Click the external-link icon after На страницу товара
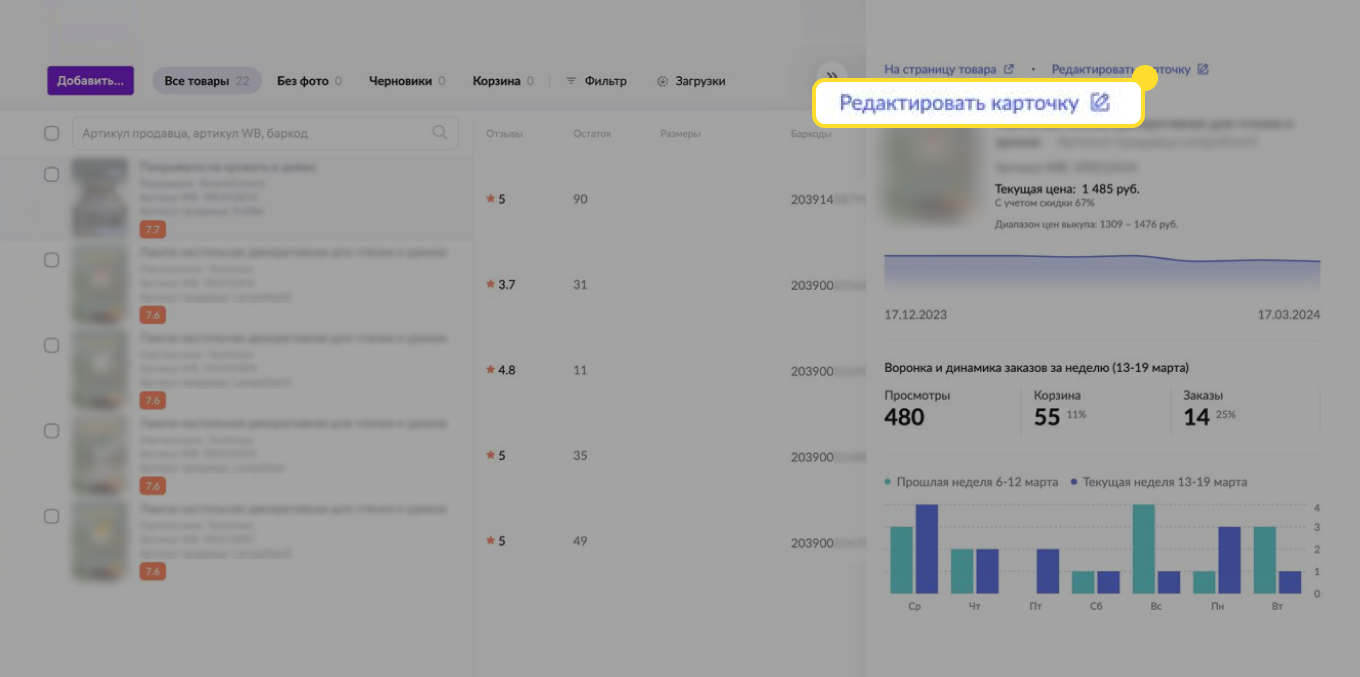Image resolution: width=1360 pixels, height=677 pixels. point(1009,69)
